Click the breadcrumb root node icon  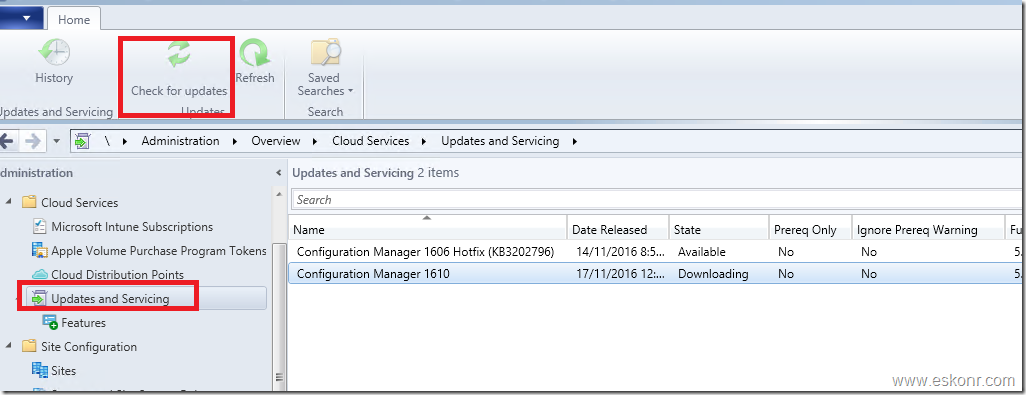[81, 141]
